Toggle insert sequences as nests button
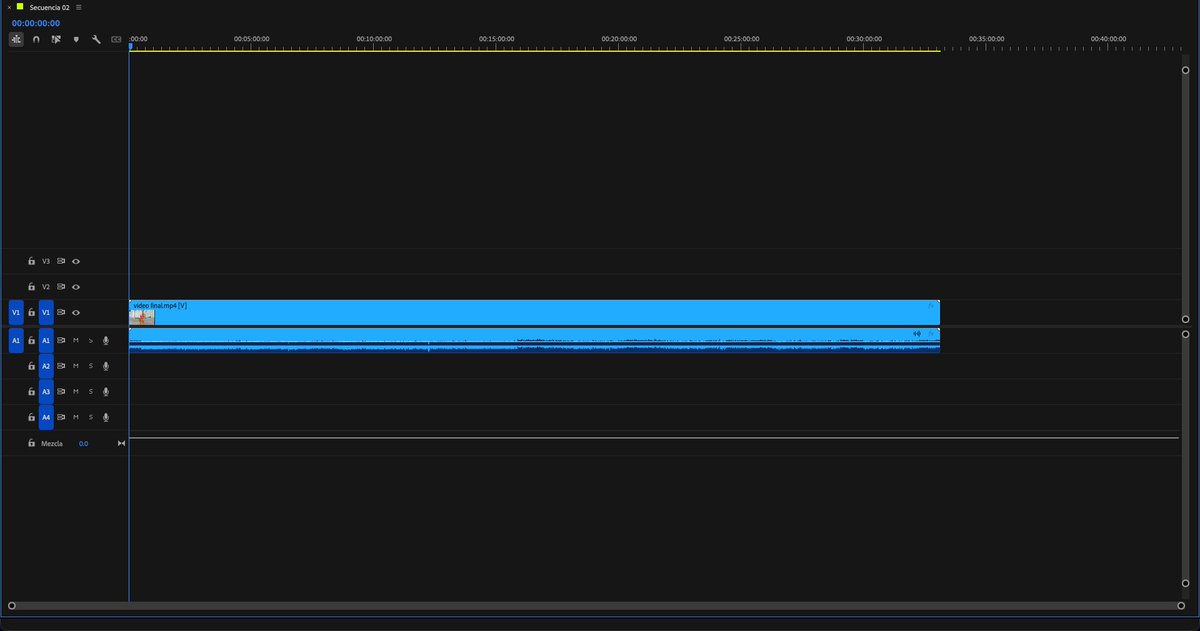The width and height of the screenshot is (1200, 631). (17, 39)
